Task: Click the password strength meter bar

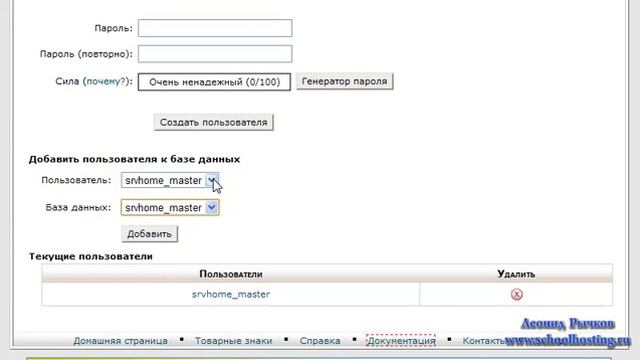Action: 214,82
